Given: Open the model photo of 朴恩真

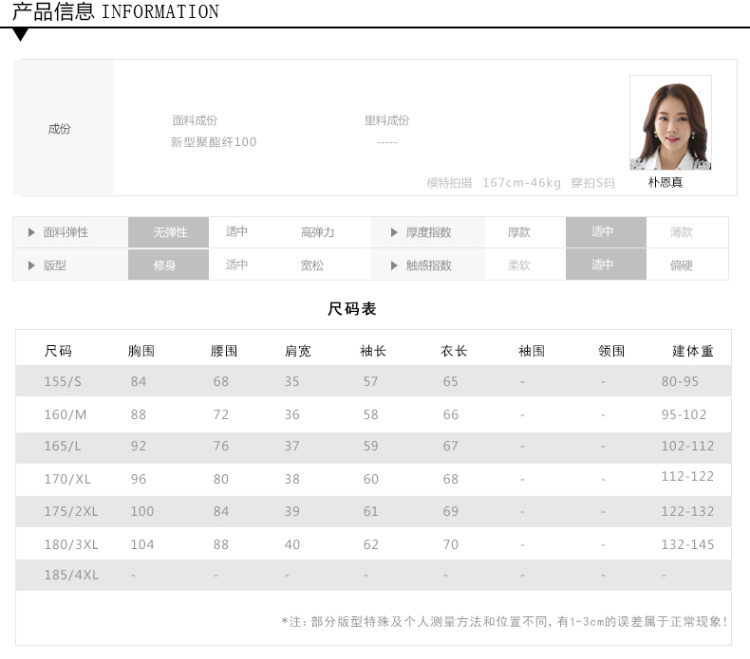Looking at the screenshot, I should click(670, 123).
